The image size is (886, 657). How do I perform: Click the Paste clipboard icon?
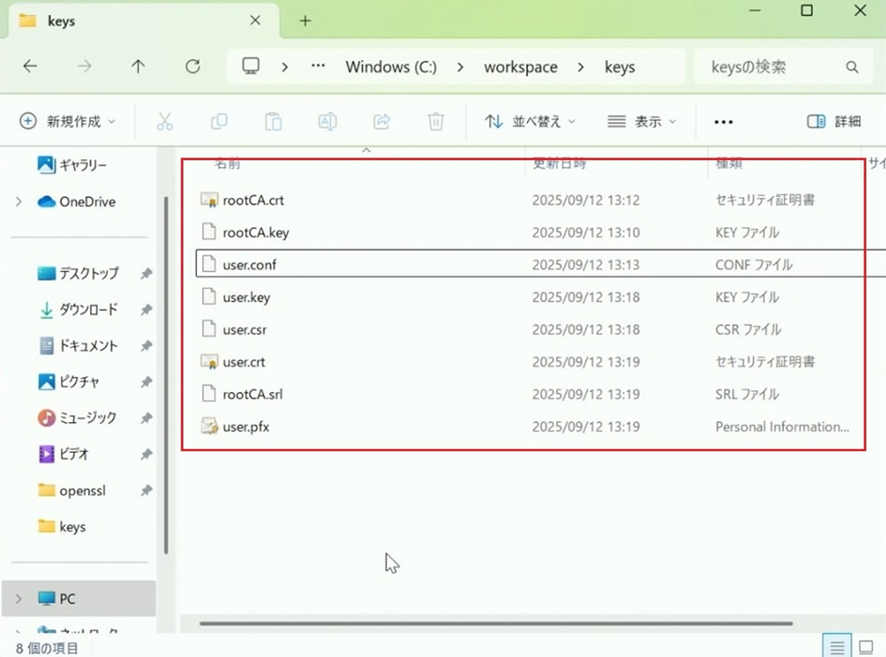[273, 121]
